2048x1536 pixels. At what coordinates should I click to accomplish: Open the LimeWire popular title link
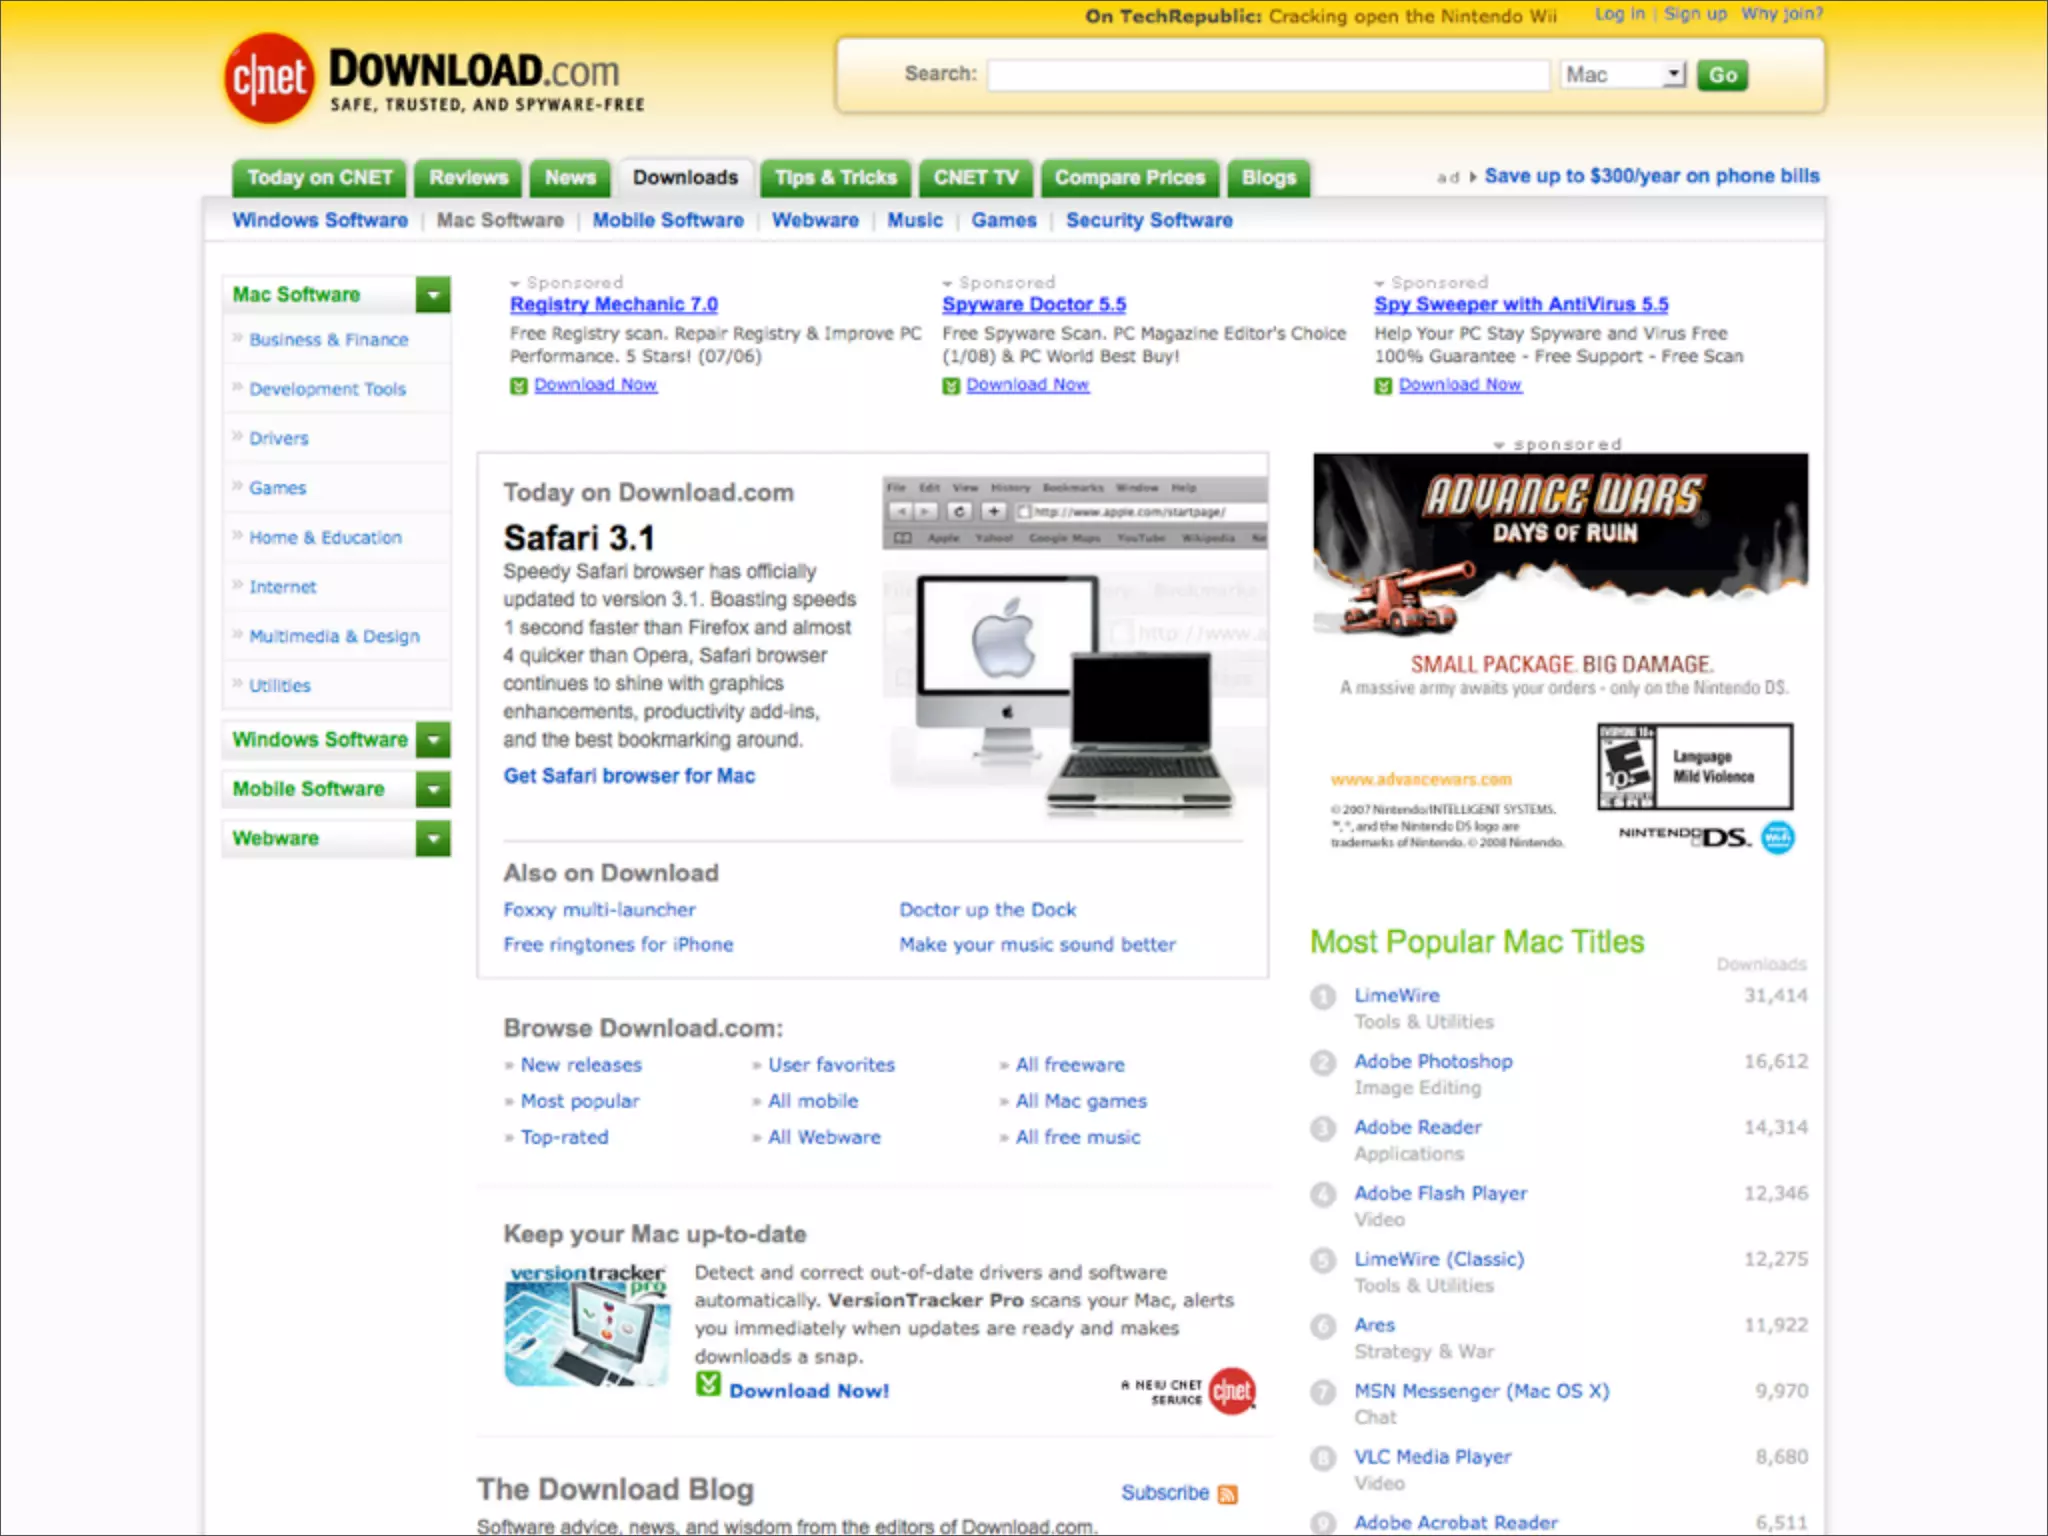[x=1396, y=995]
